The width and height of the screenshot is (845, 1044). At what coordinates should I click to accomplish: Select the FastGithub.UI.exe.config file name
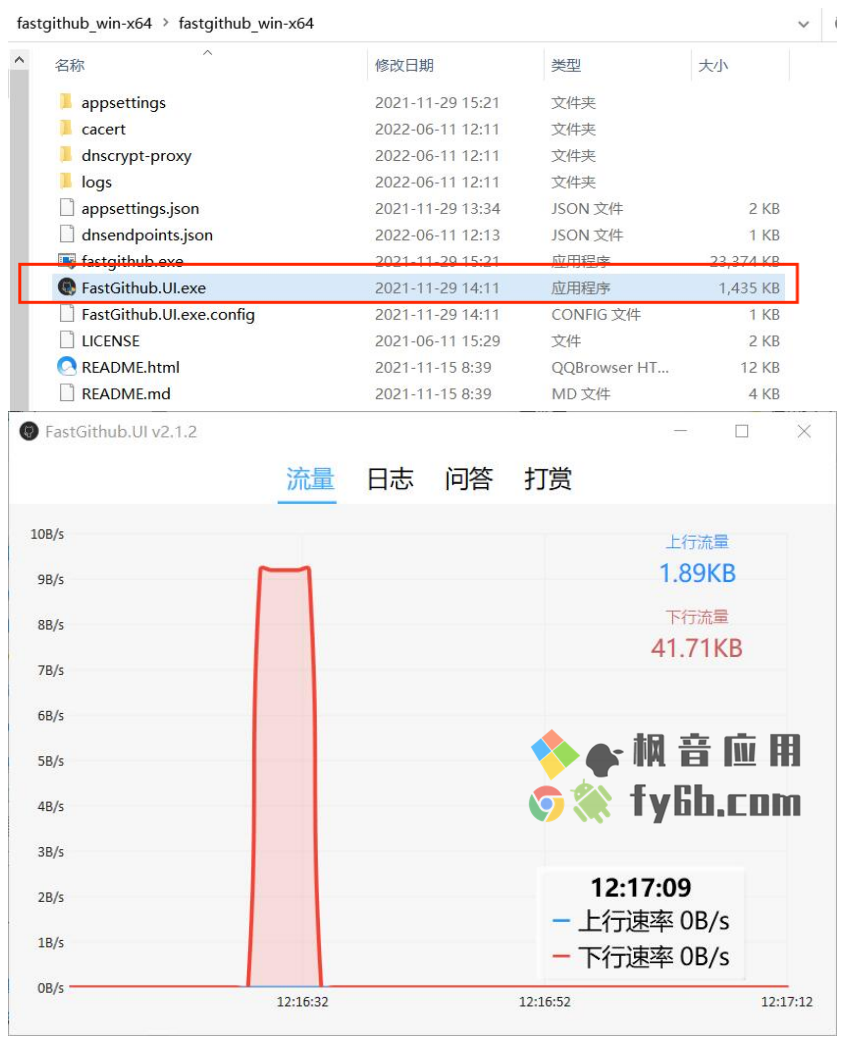(x=168, y=314)
